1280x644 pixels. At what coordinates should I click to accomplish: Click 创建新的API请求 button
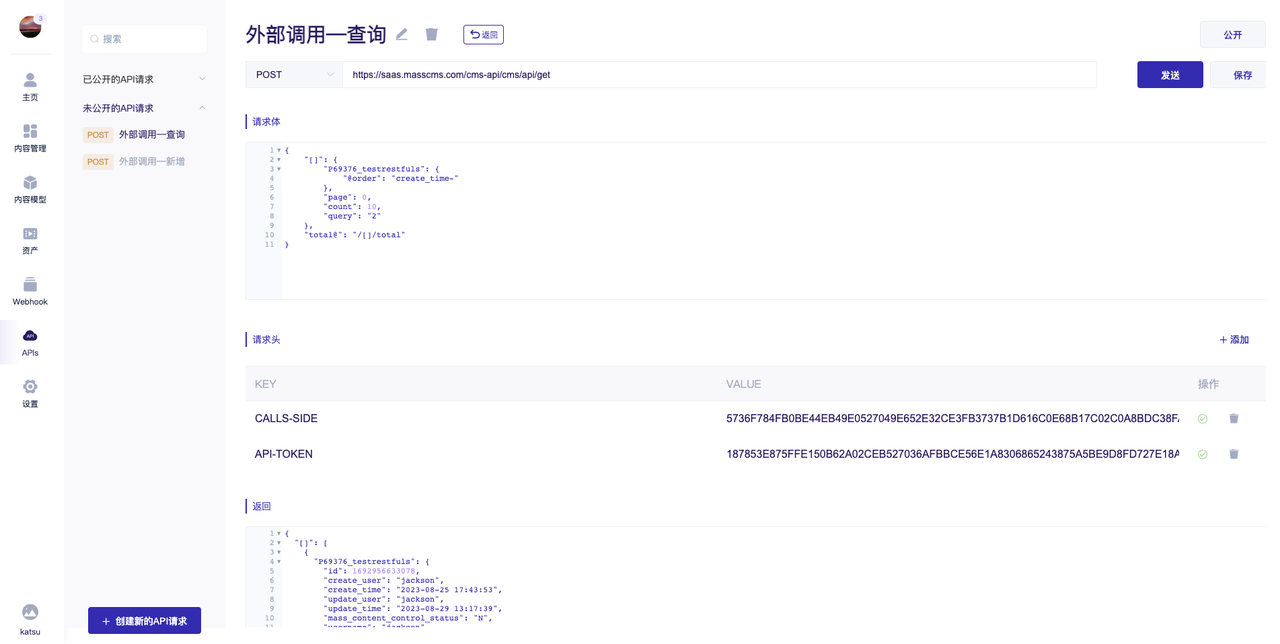pyautogui.click(x=144, y=621)
